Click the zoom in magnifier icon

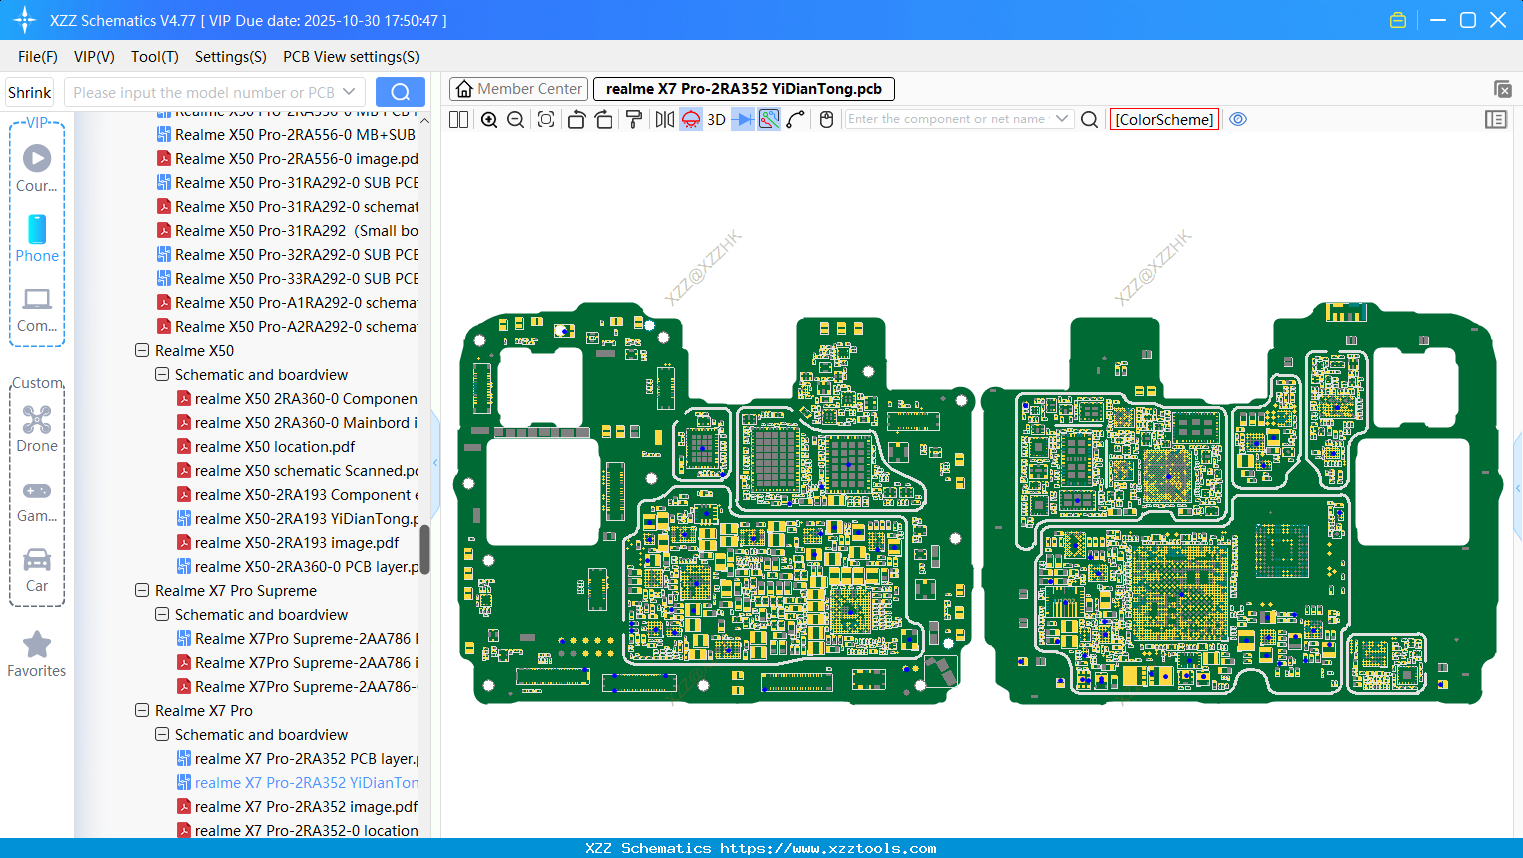489,120
